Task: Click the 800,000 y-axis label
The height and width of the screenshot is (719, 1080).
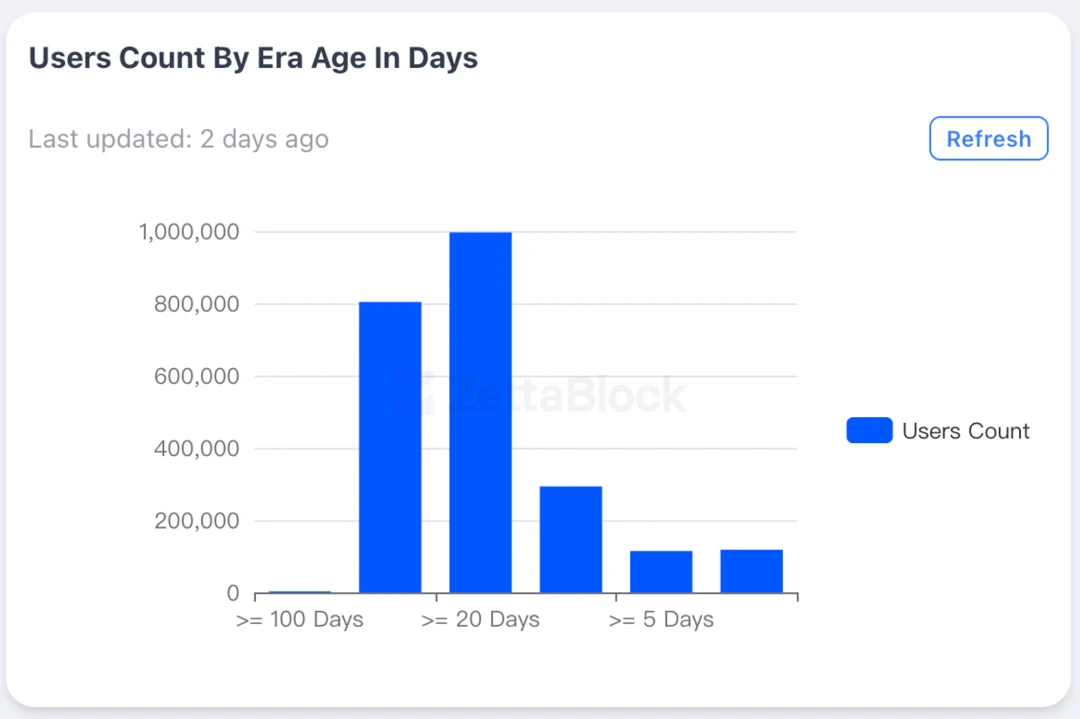Action: 196,304
